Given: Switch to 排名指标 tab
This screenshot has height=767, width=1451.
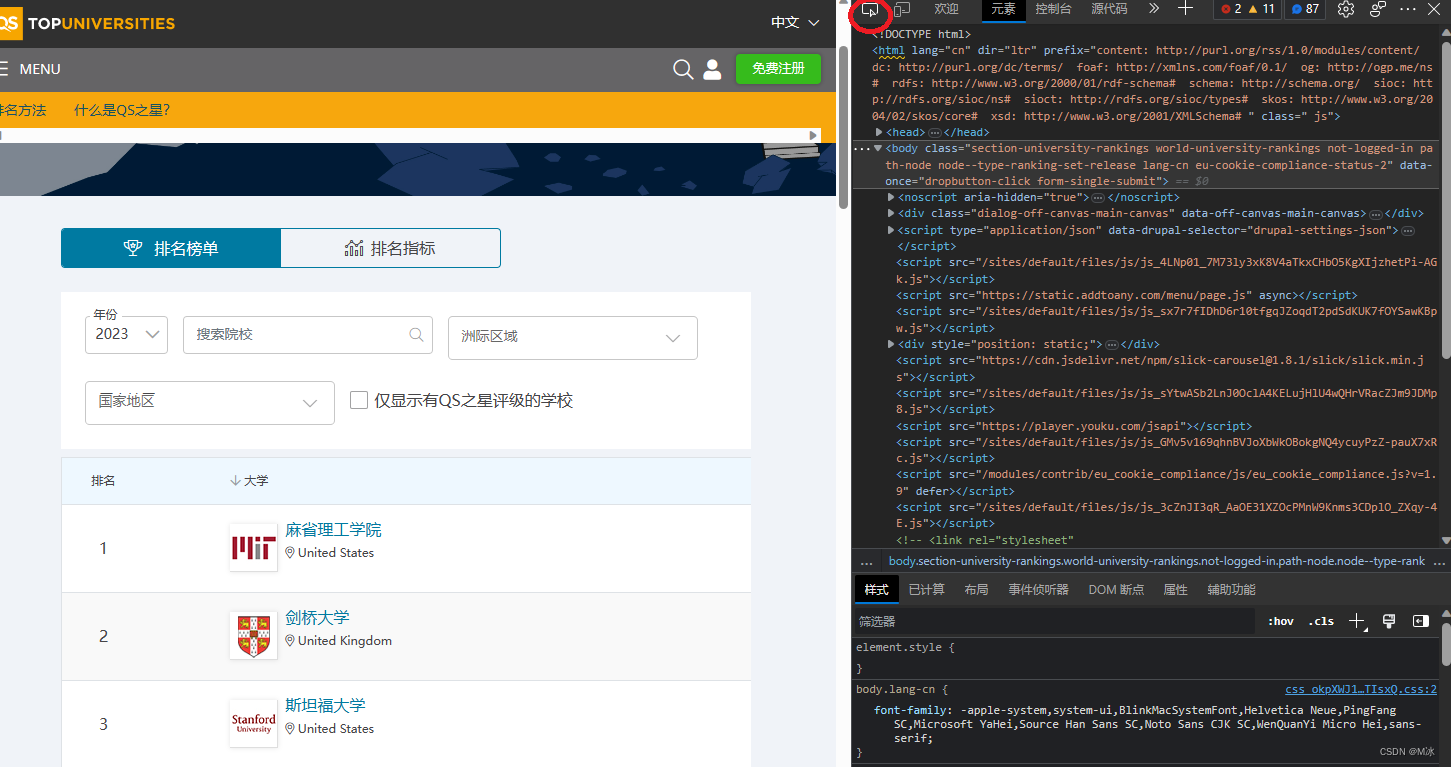Looking at the screenshot, I should coord(390,248).
